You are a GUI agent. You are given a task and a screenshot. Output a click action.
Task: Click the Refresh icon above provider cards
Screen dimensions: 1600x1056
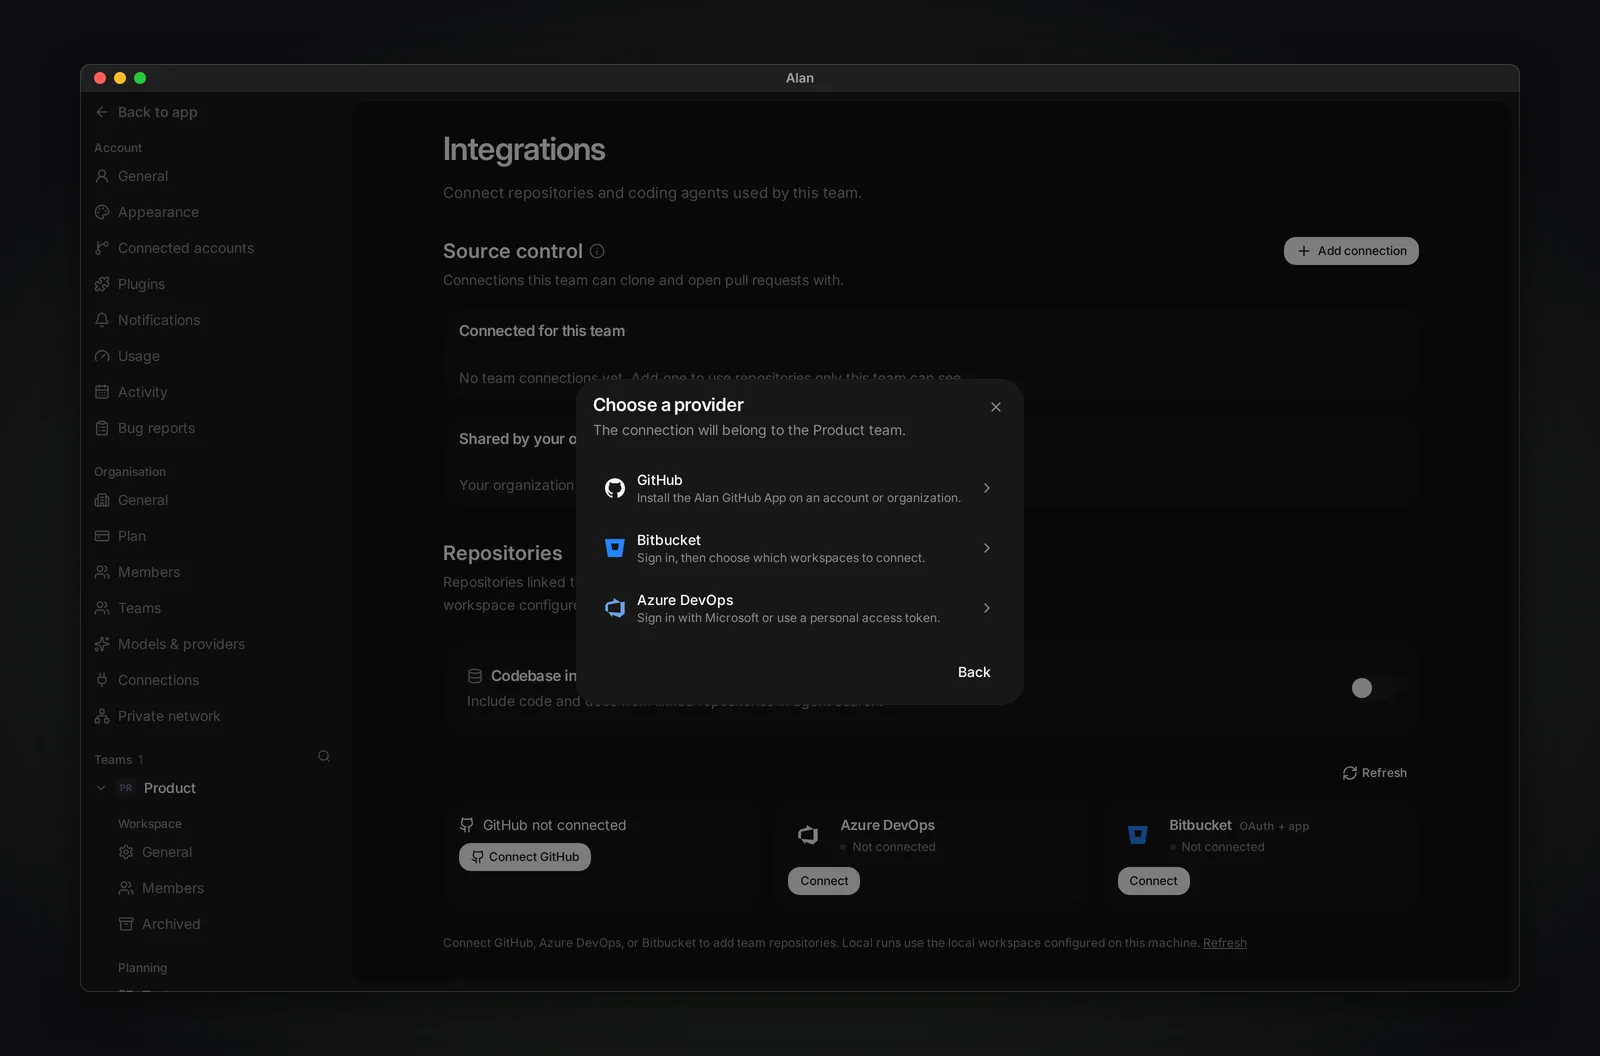pos(1350,773)
